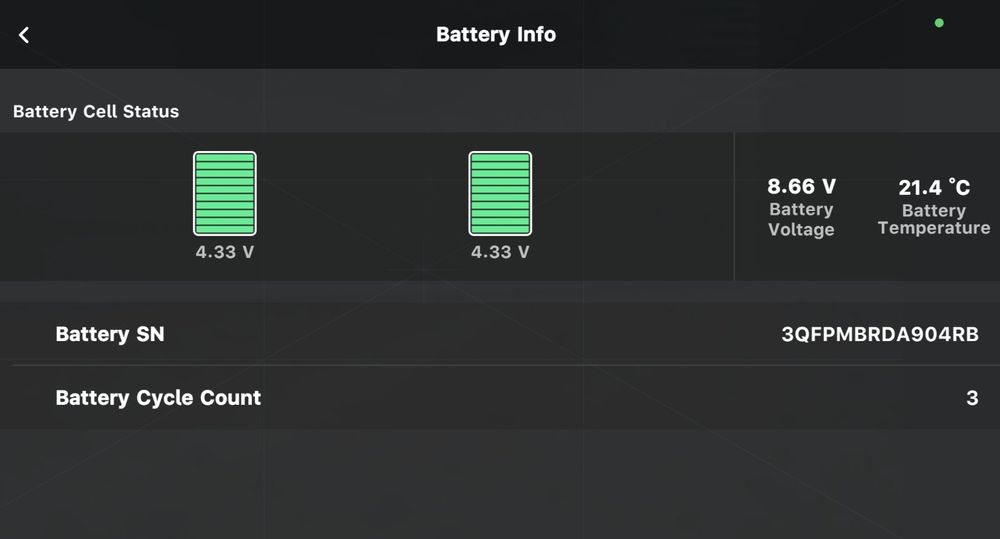The width and height of the screenshot is (1000, 539).
Task: Click the Battery Info page title
Action: pyautogui.click(x=496, y=34)
